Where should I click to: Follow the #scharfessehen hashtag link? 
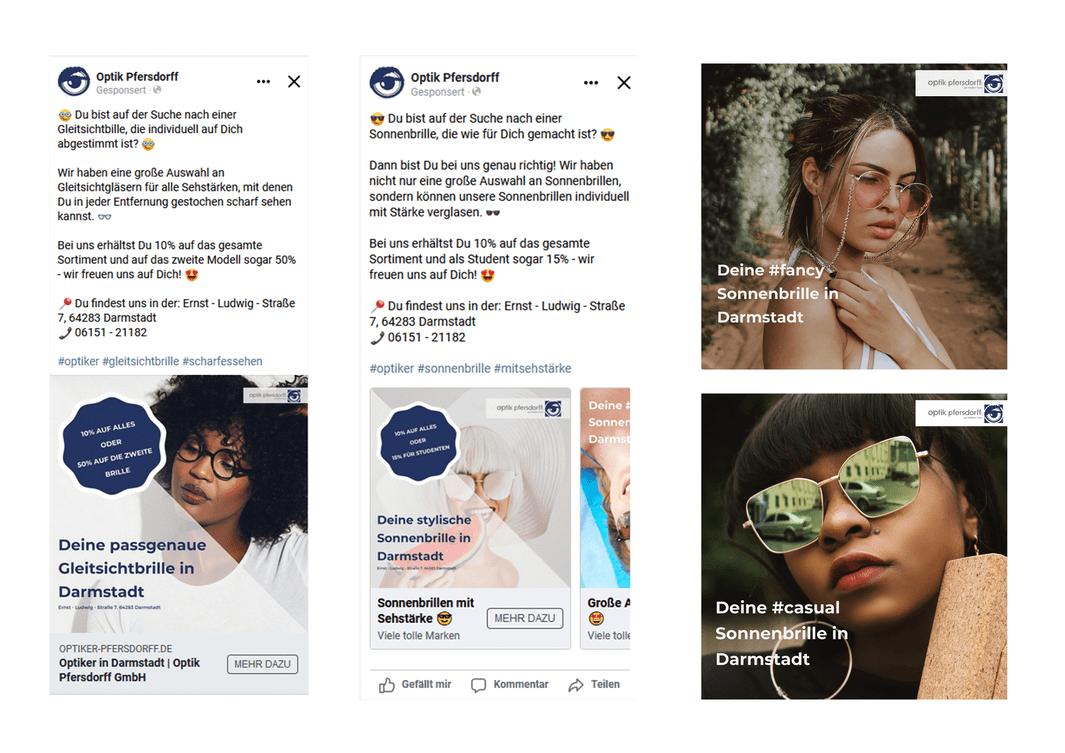pyautogui.click(x=222, y=361)
